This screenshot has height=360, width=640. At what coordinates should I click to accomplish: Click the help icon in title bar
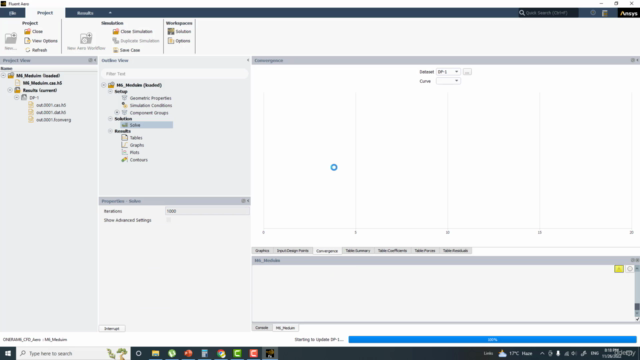(593, 13)
